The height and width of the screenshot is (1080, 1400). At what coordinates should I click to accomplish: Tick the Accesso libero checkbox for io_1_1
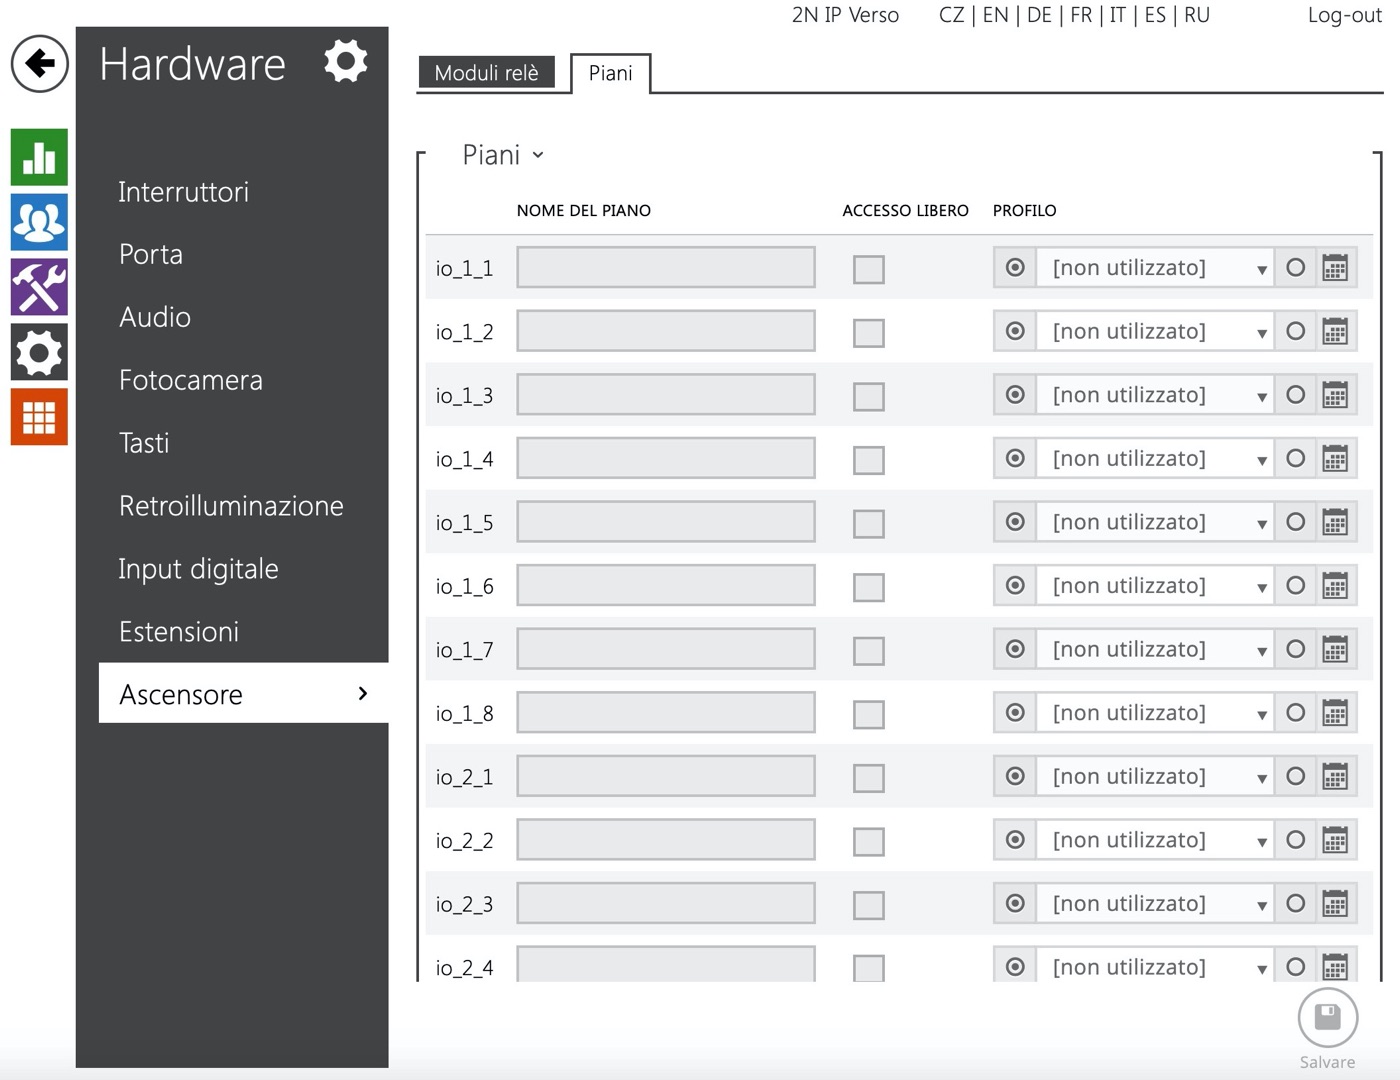[x=868, y=269]
